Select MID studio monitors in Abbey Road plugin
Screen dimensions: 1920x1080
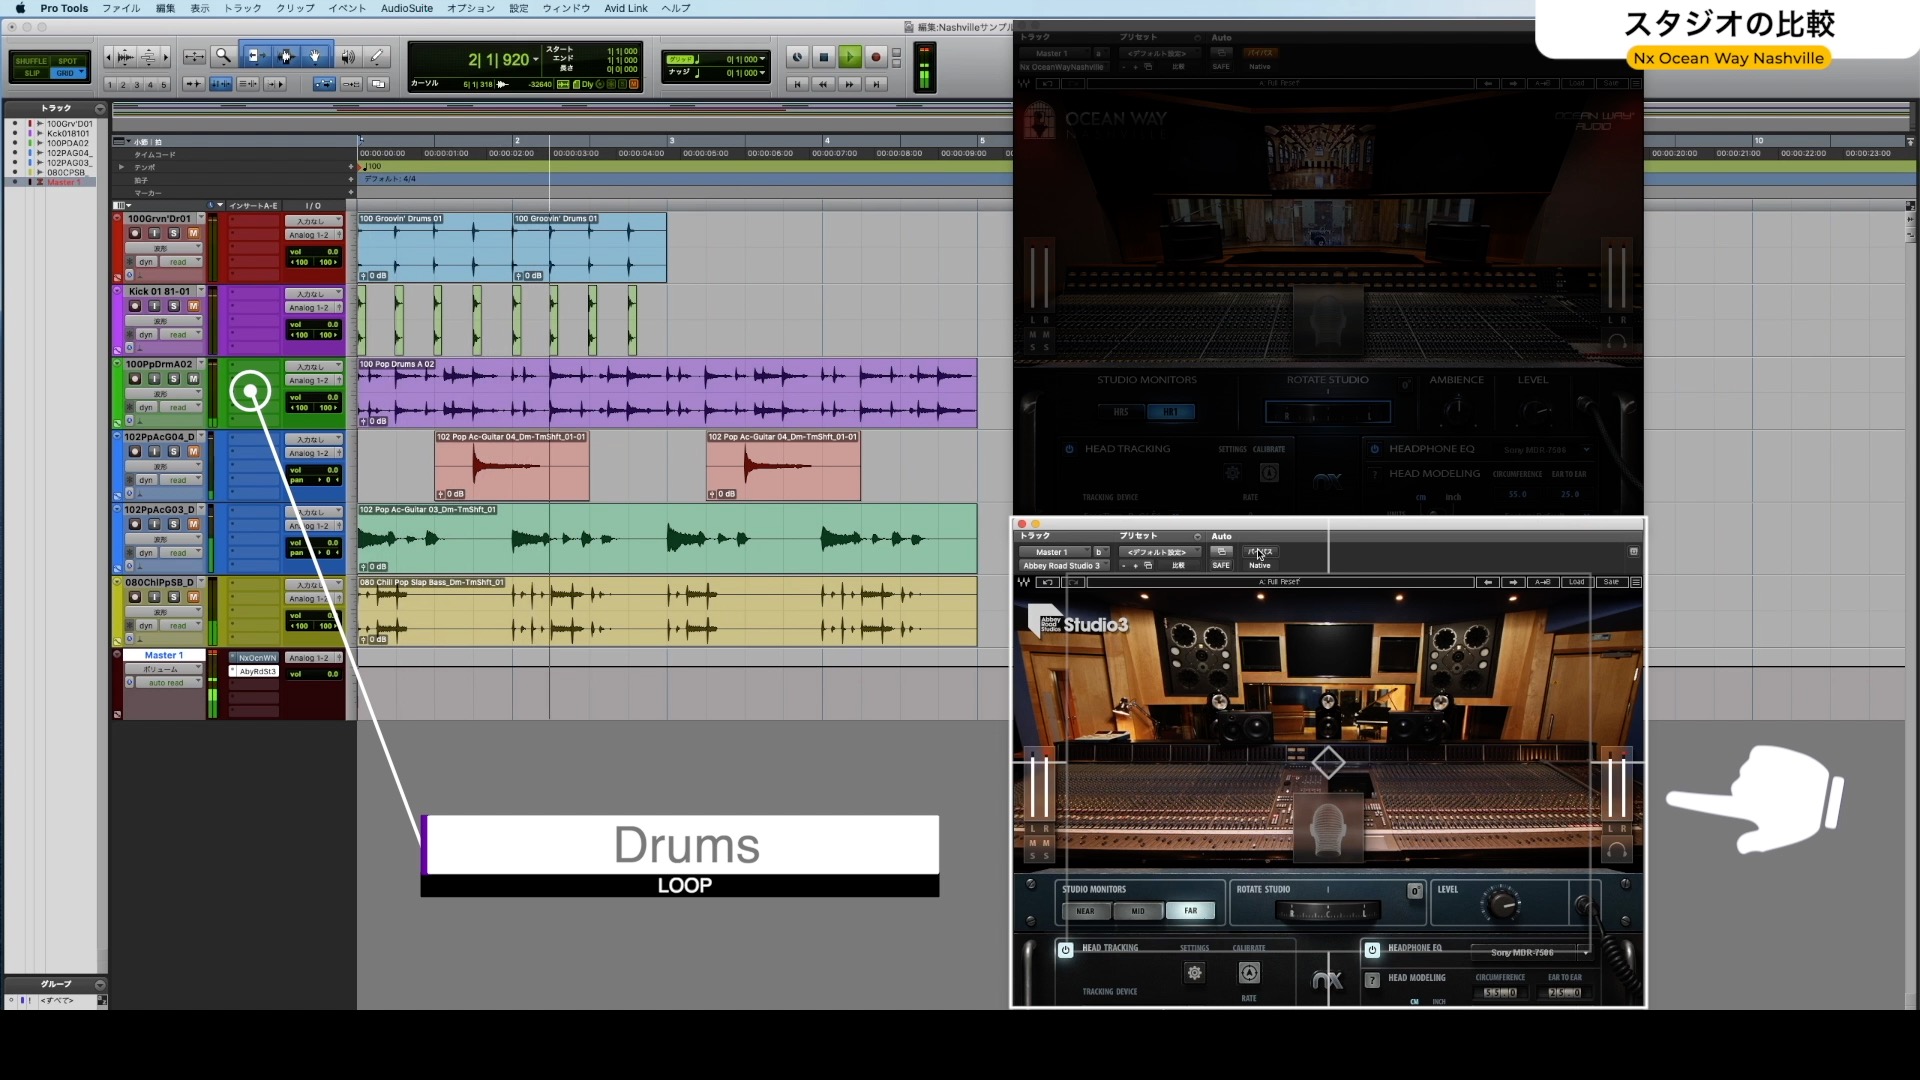pos(1138,911)
